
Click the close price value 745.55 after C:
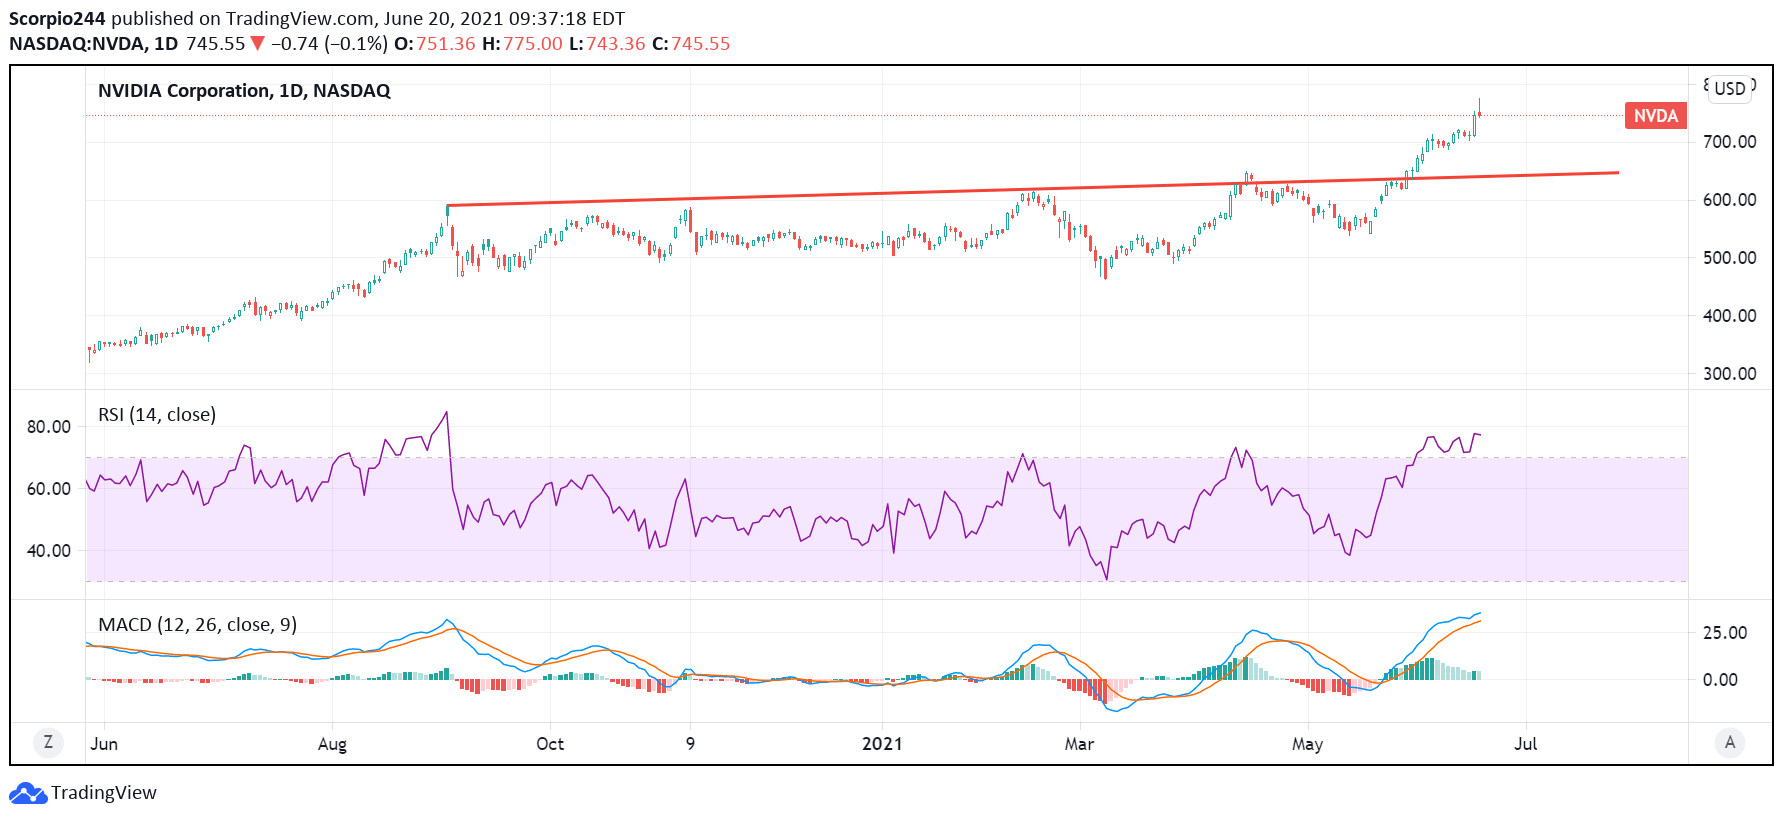701,44
